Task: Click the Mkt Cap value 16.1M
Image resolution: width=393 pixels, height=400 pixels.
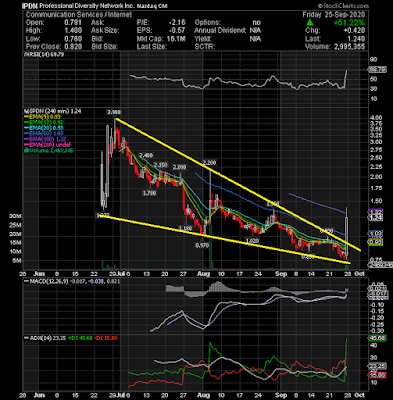Action: (175, 39)
